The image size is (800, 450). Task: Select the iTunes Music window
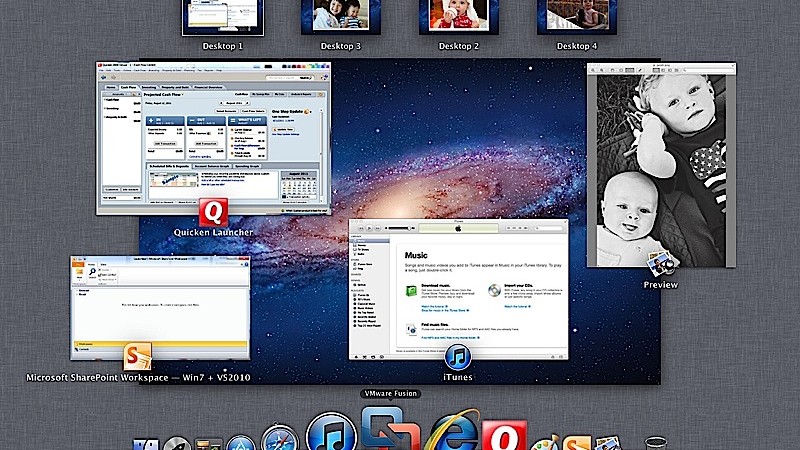[457, 290]
